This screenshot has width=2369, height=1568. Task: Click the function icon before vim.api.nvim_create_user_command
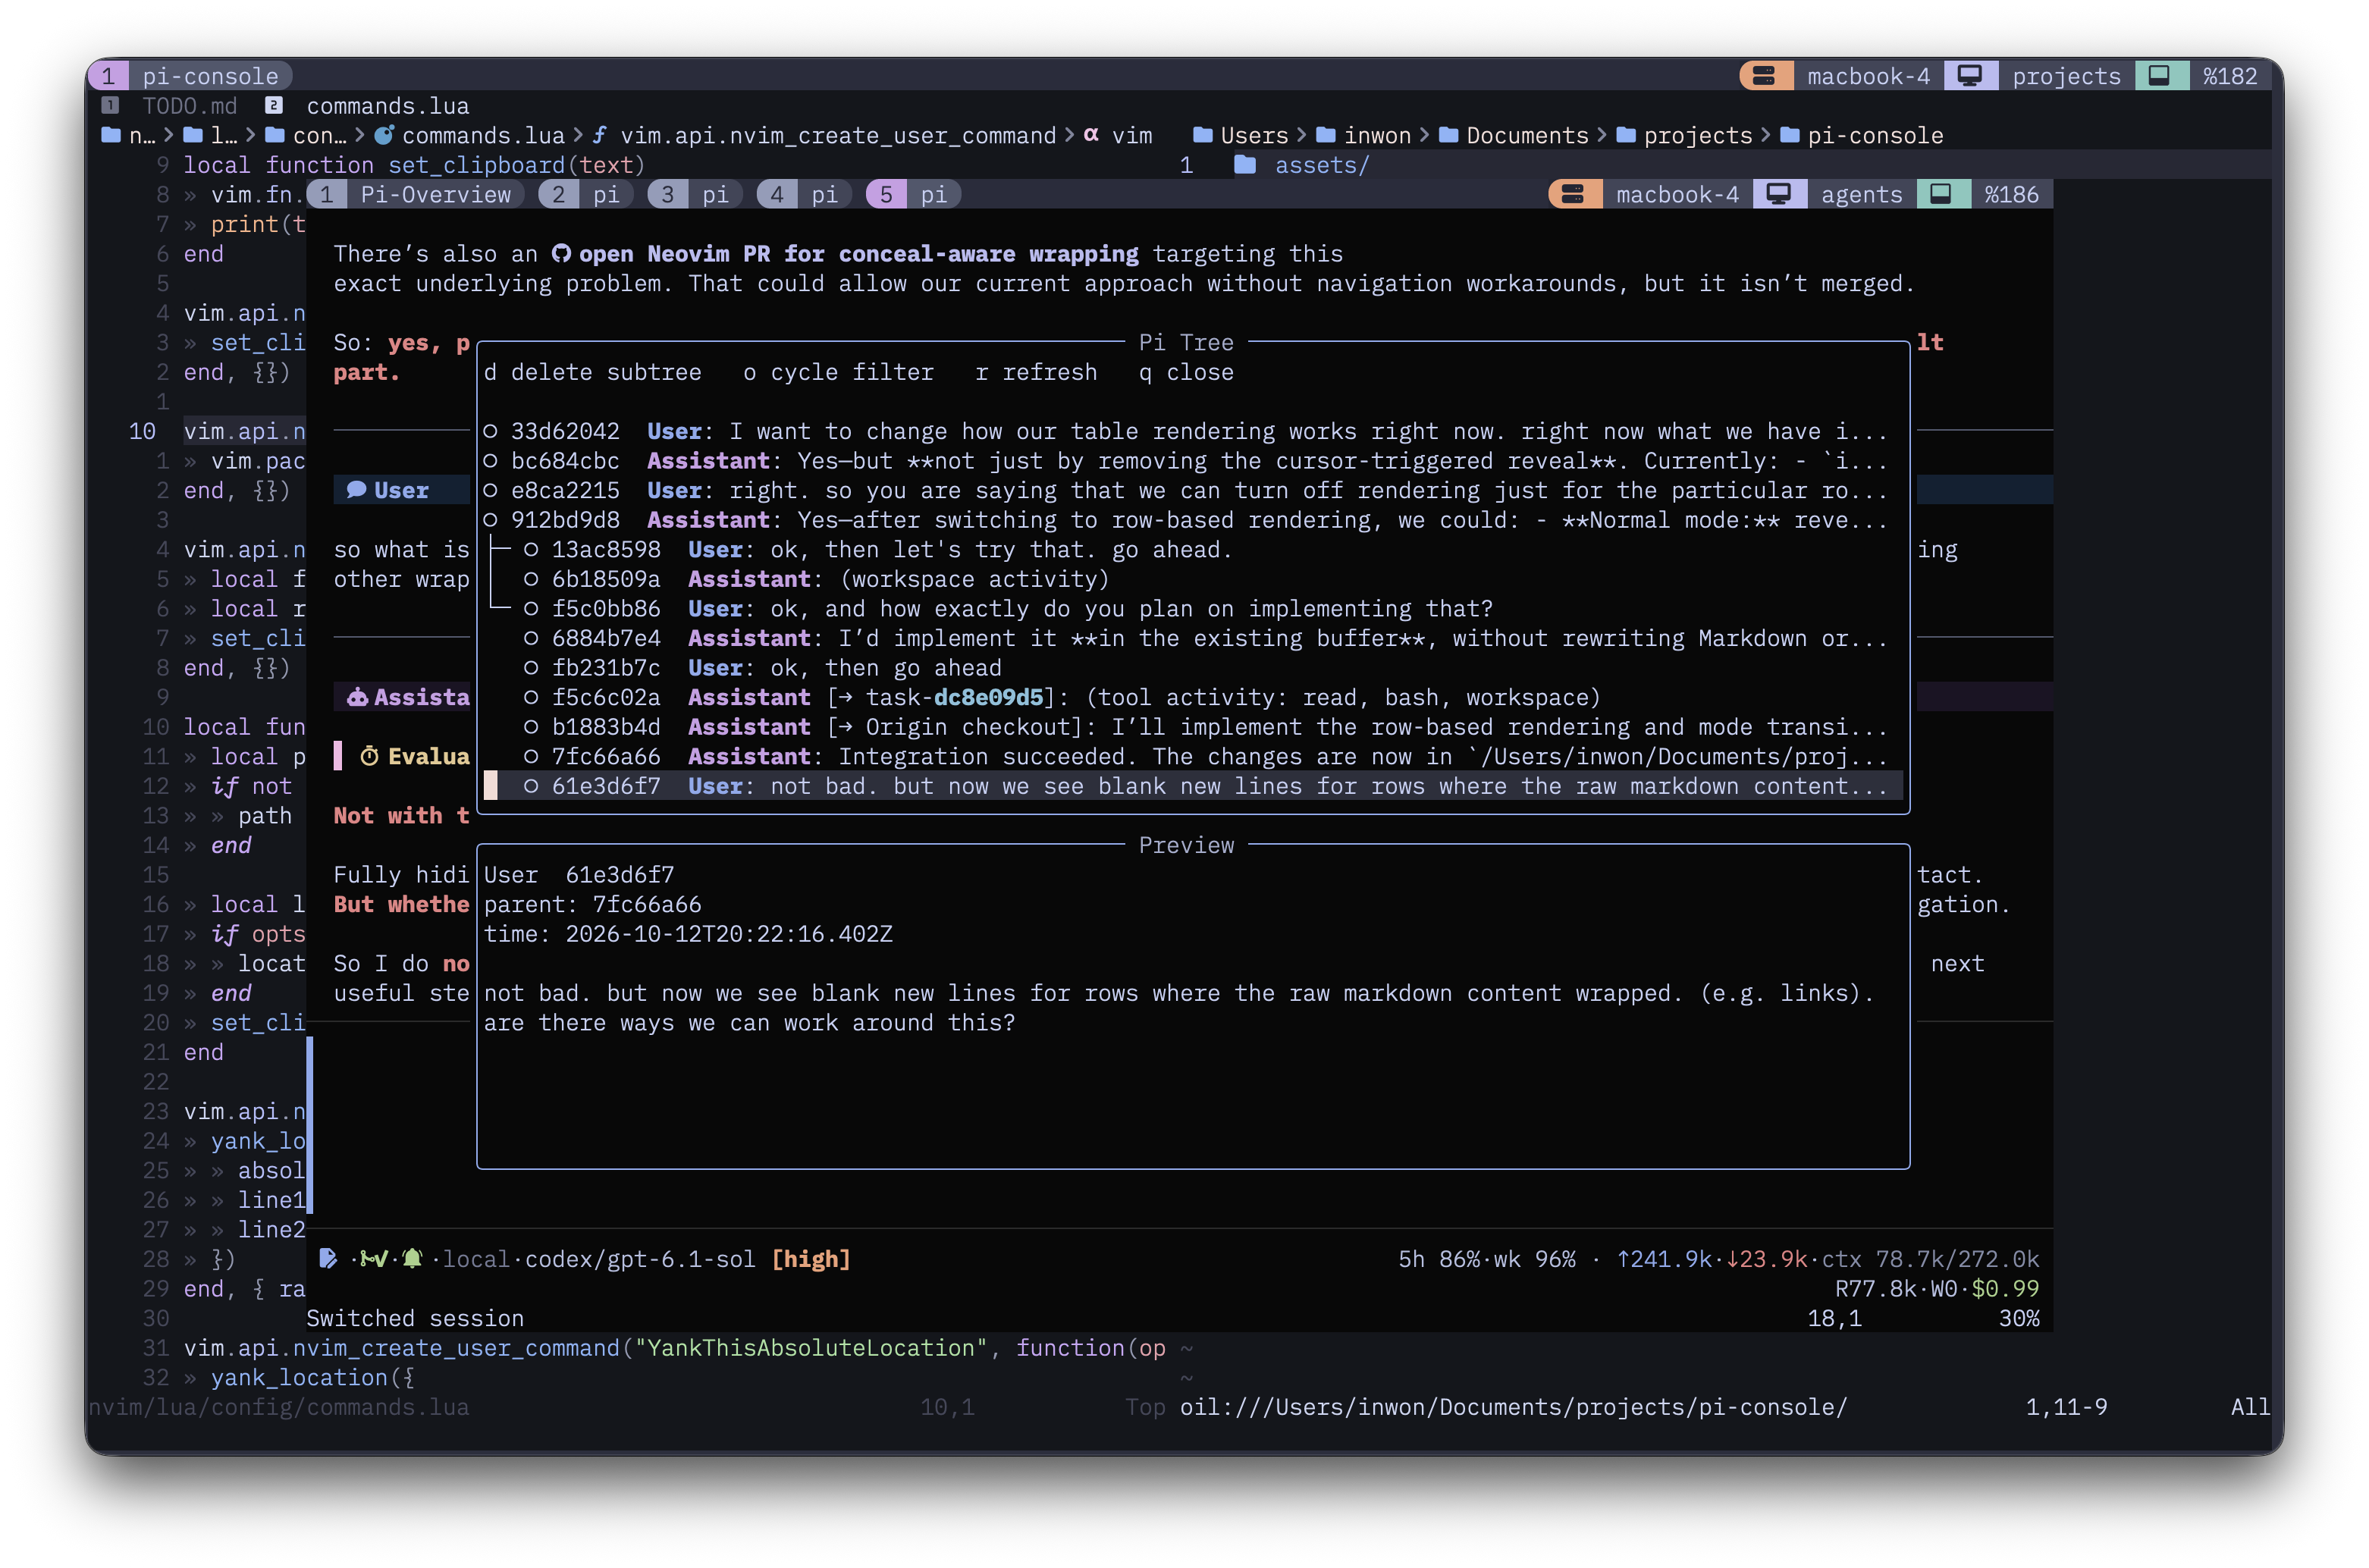click(x=599, y=135)
